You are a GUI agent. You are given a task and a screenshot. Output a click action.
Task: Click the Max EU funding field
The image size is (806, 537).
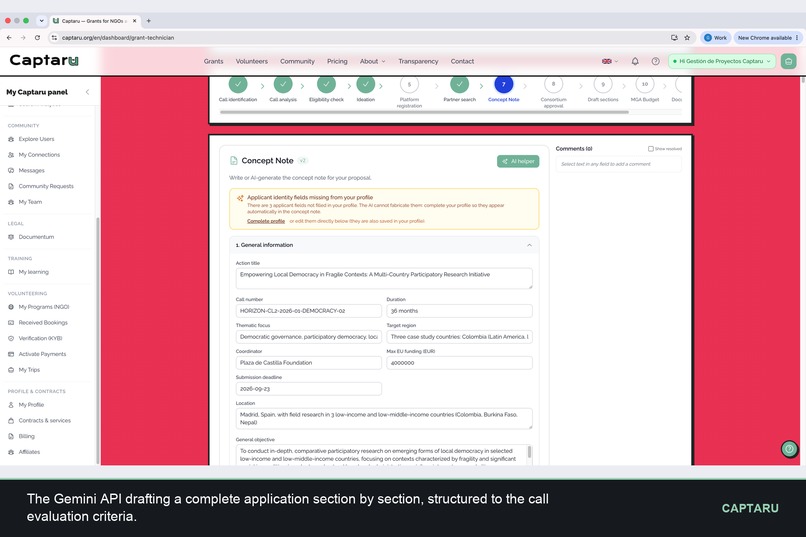[x=459, y=363]
